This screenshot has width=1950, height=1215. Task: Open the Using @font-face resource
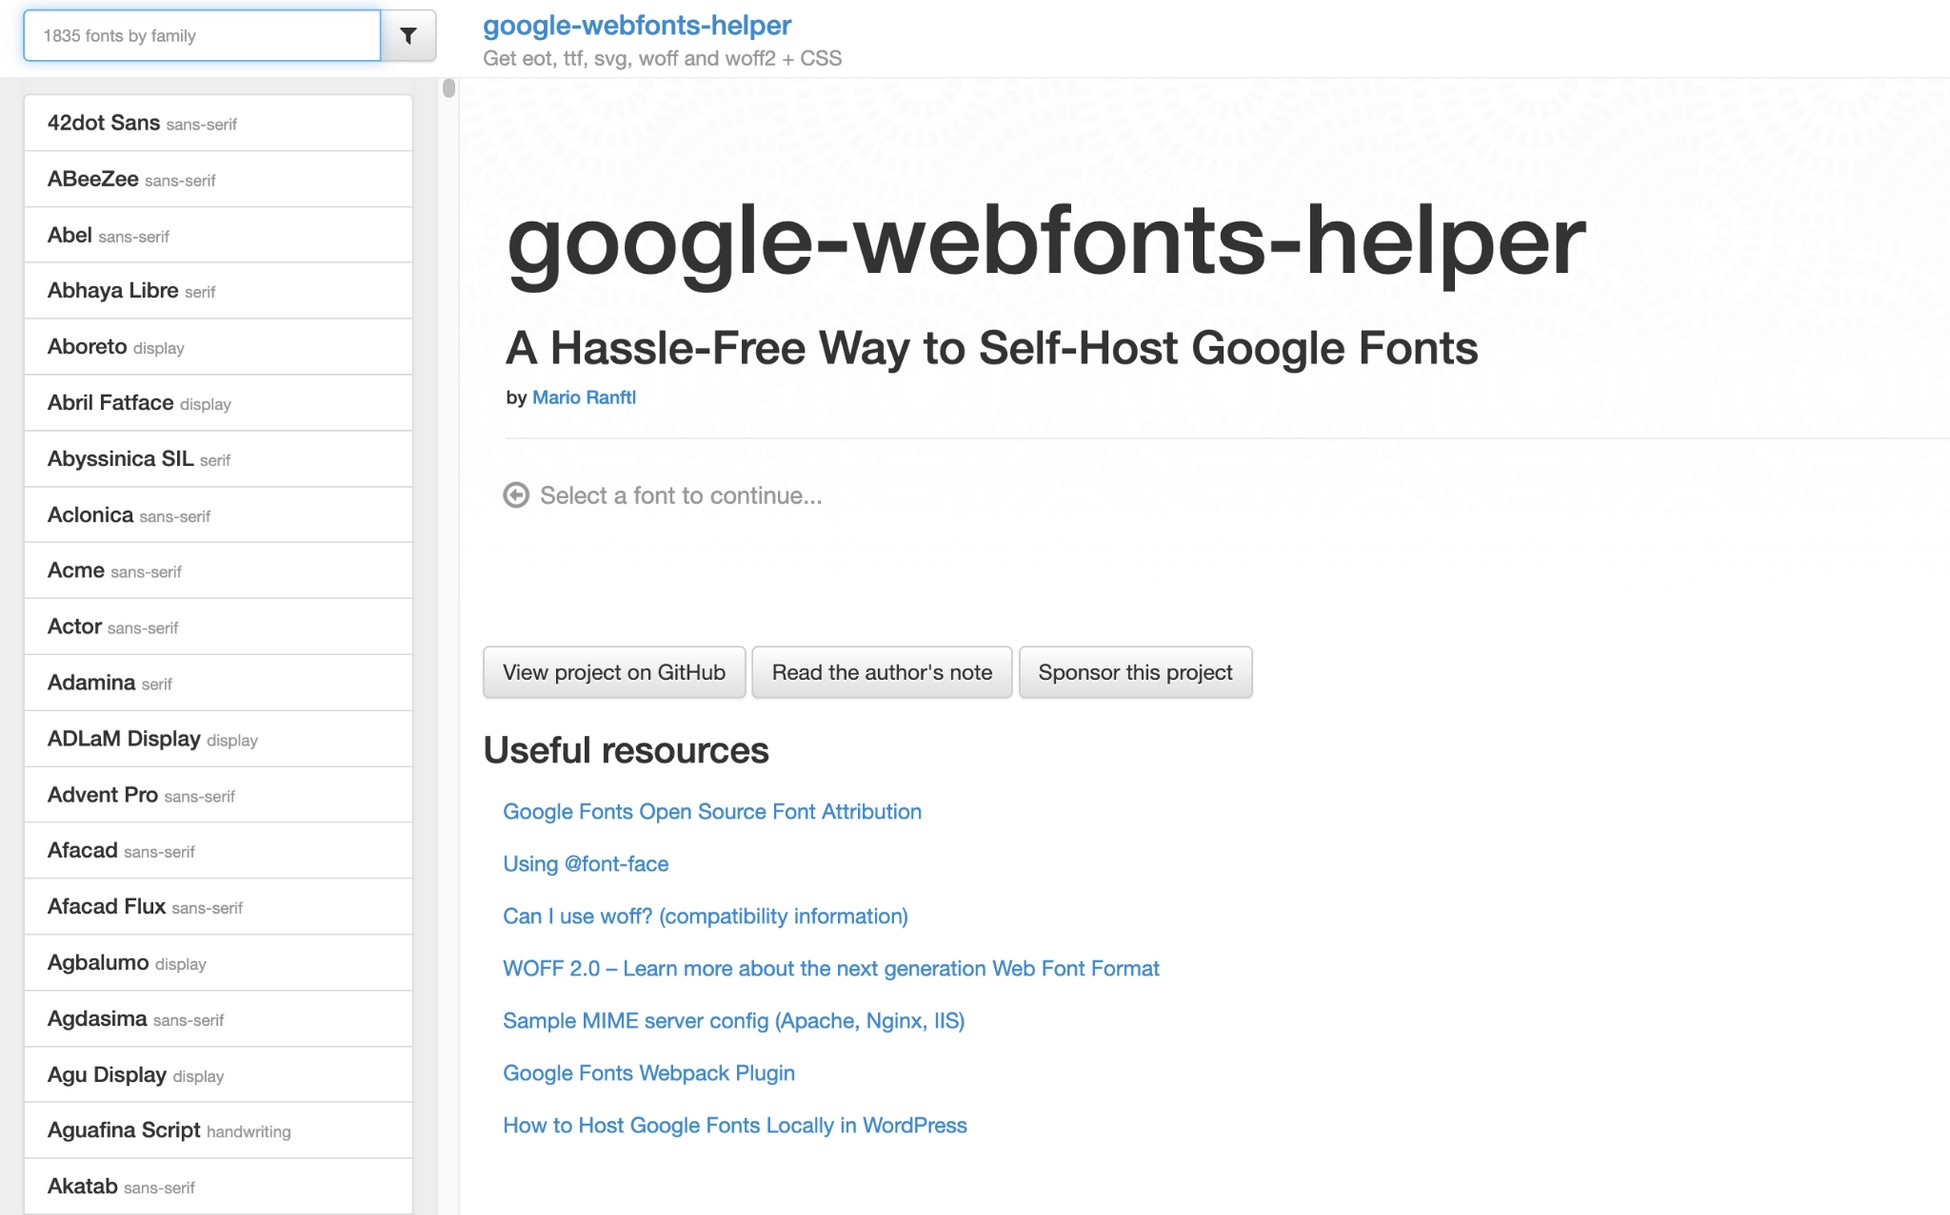tap(586, 864)
